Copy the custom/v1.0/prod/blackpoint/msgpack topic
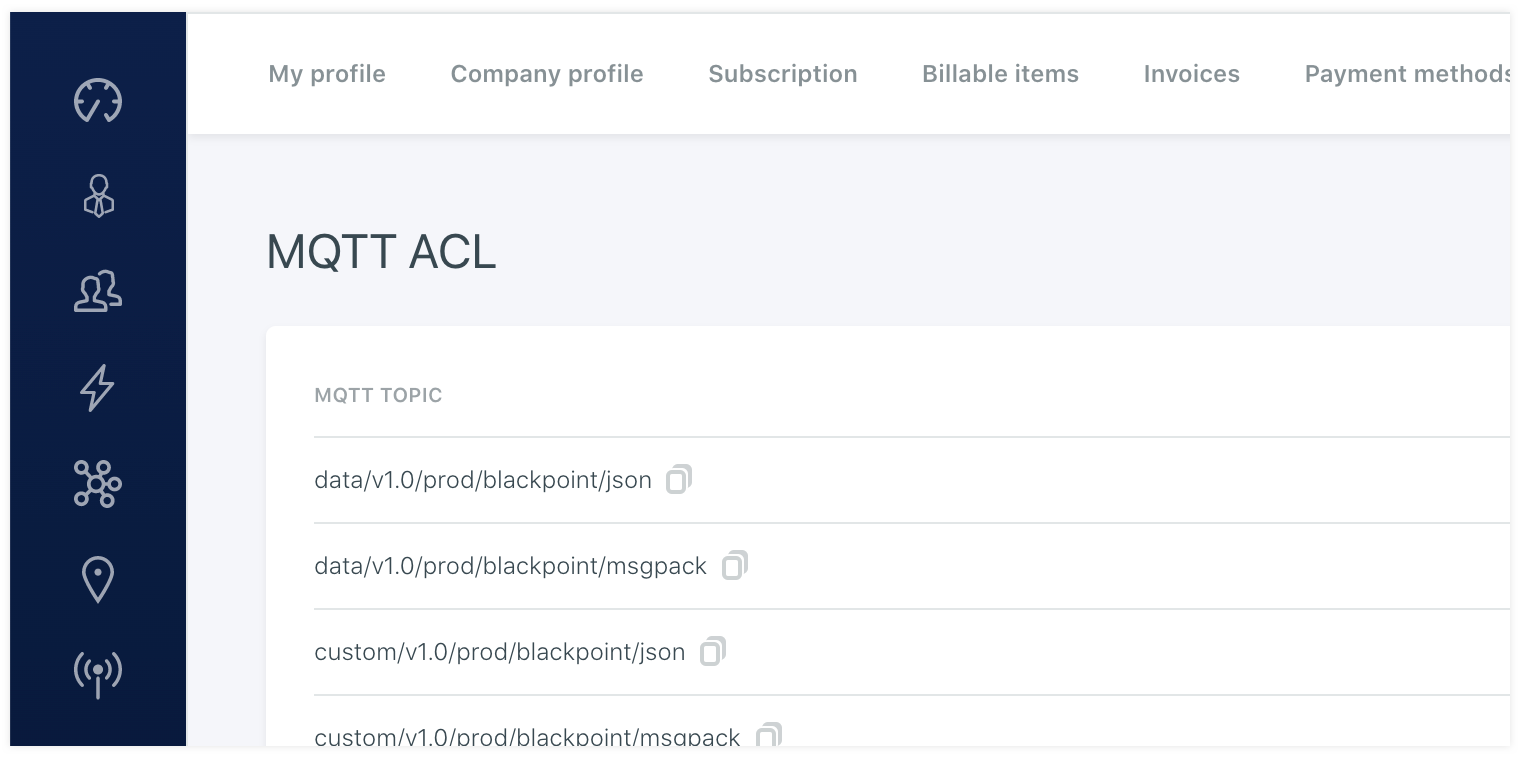1520x760 pixels. [768, 736]
